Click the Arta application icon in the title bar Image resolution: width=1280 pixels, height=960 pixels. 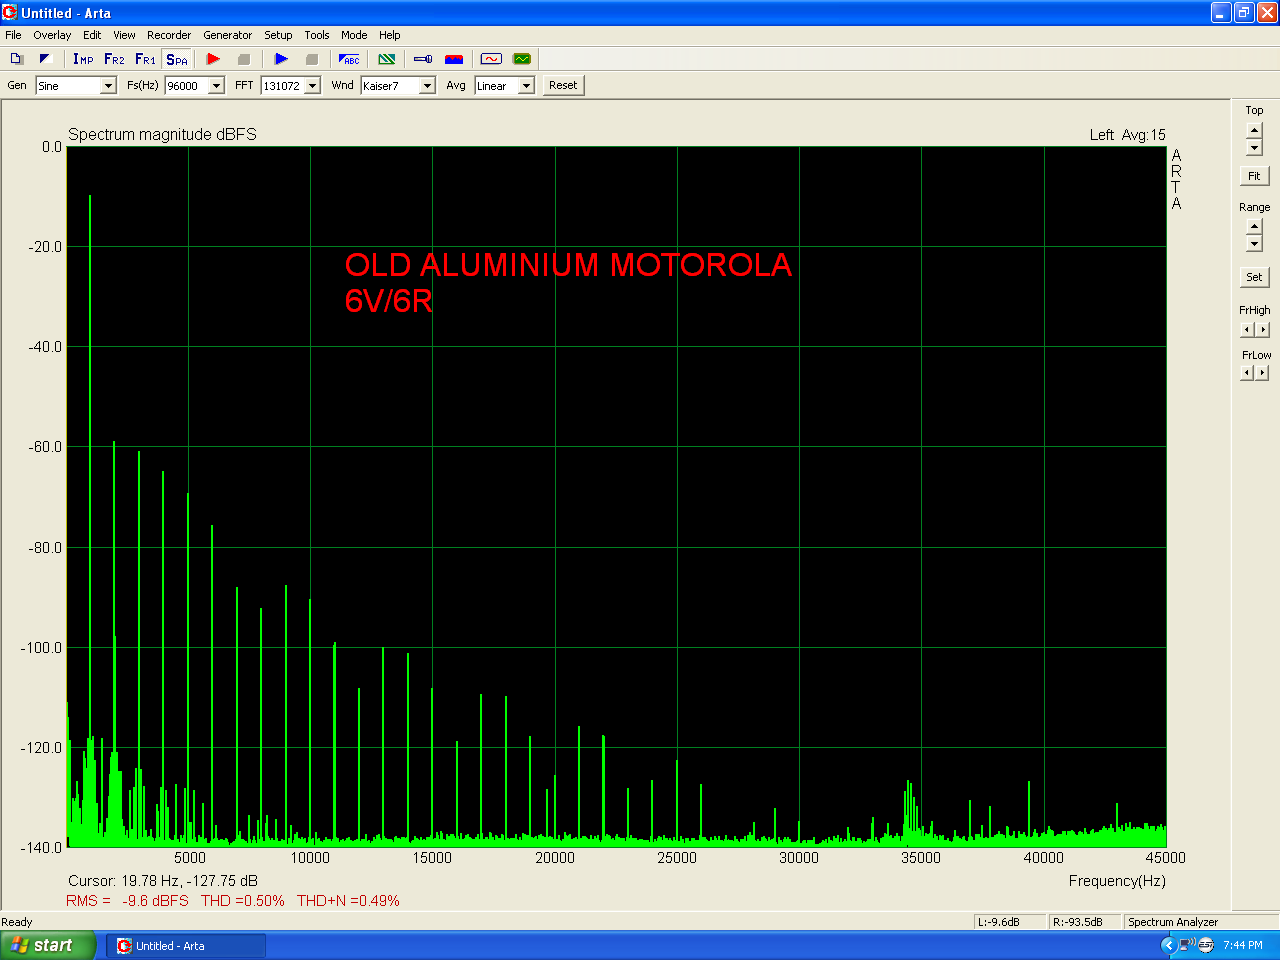10,13
